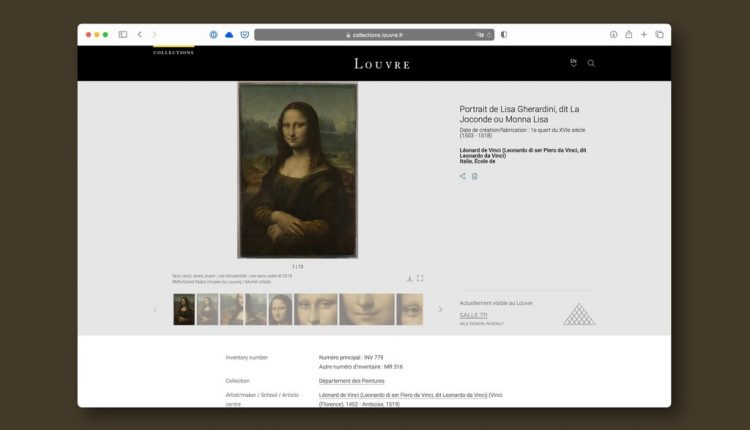Image resolution: width=750 pixels, height=430 pixels.
Task: Open the Département des Peintures link
Action: [x=352, y=381]
